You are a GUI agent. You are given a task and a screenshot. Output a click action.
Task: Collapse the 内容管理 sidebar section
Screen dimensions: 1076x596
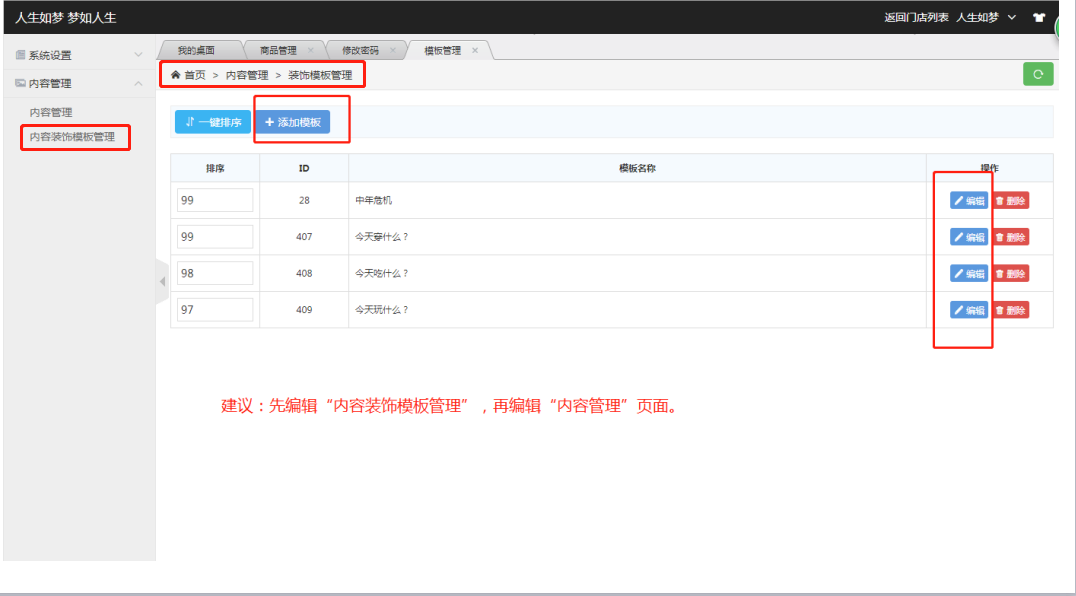(78, 83)
